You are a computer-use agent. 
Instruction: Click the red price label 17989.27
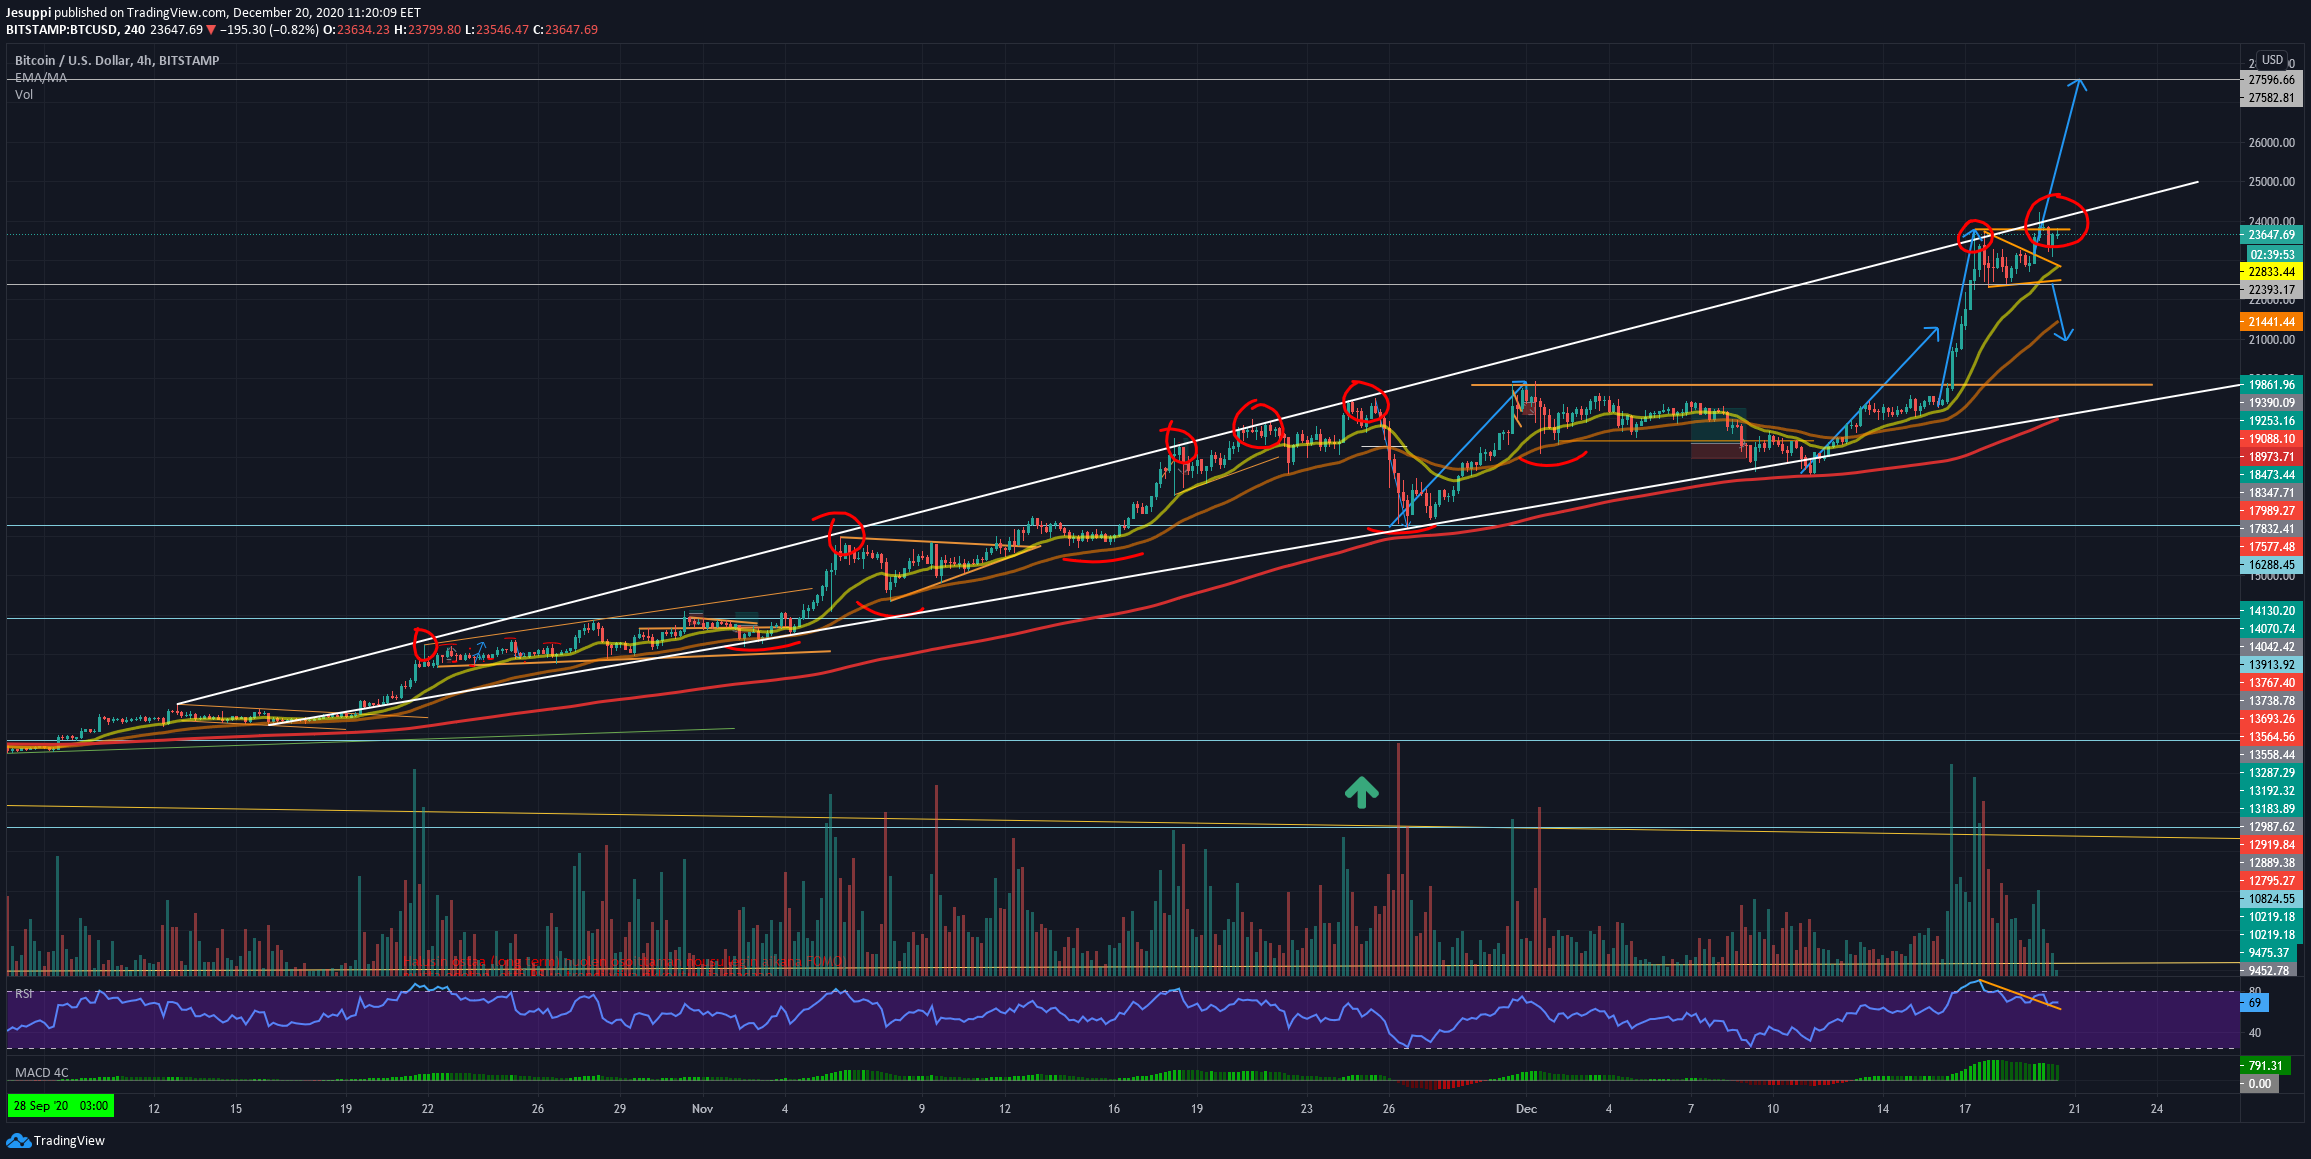[2271, 511]
